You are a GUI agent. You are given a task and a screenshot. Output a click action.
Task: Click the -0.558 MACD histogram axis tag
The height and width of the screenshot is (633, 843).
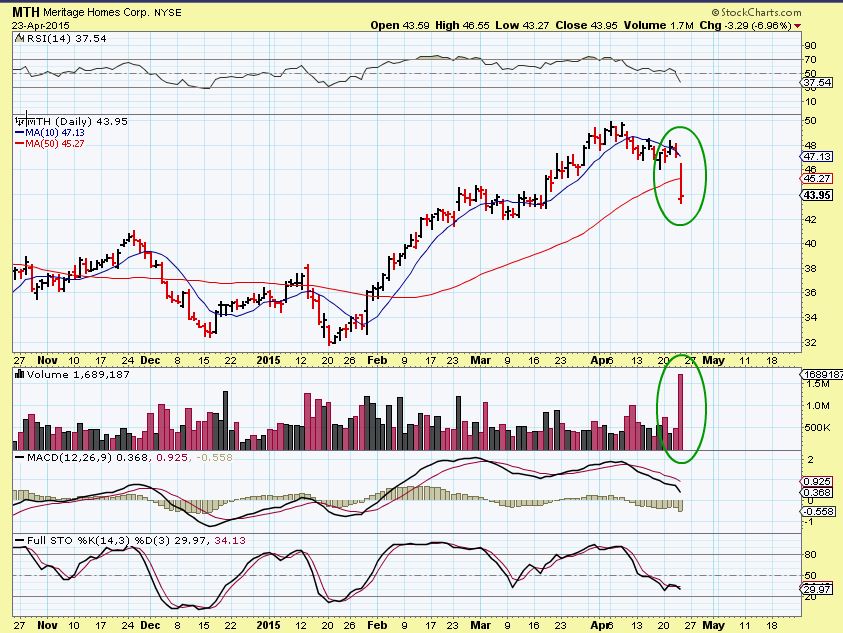point(818,511)
